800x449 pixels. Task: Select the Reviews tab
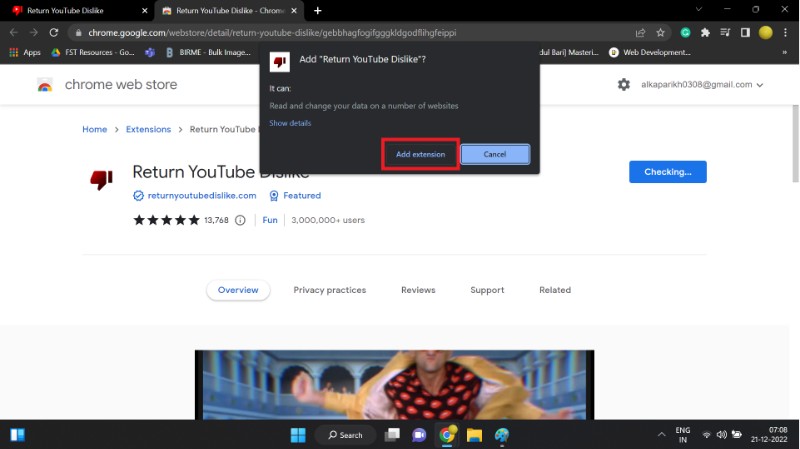tap(418, 290)
